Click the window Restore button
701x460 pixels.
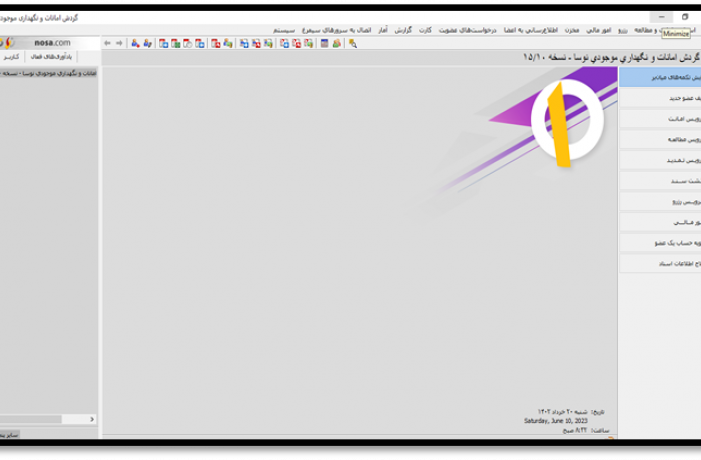[685, 17]
